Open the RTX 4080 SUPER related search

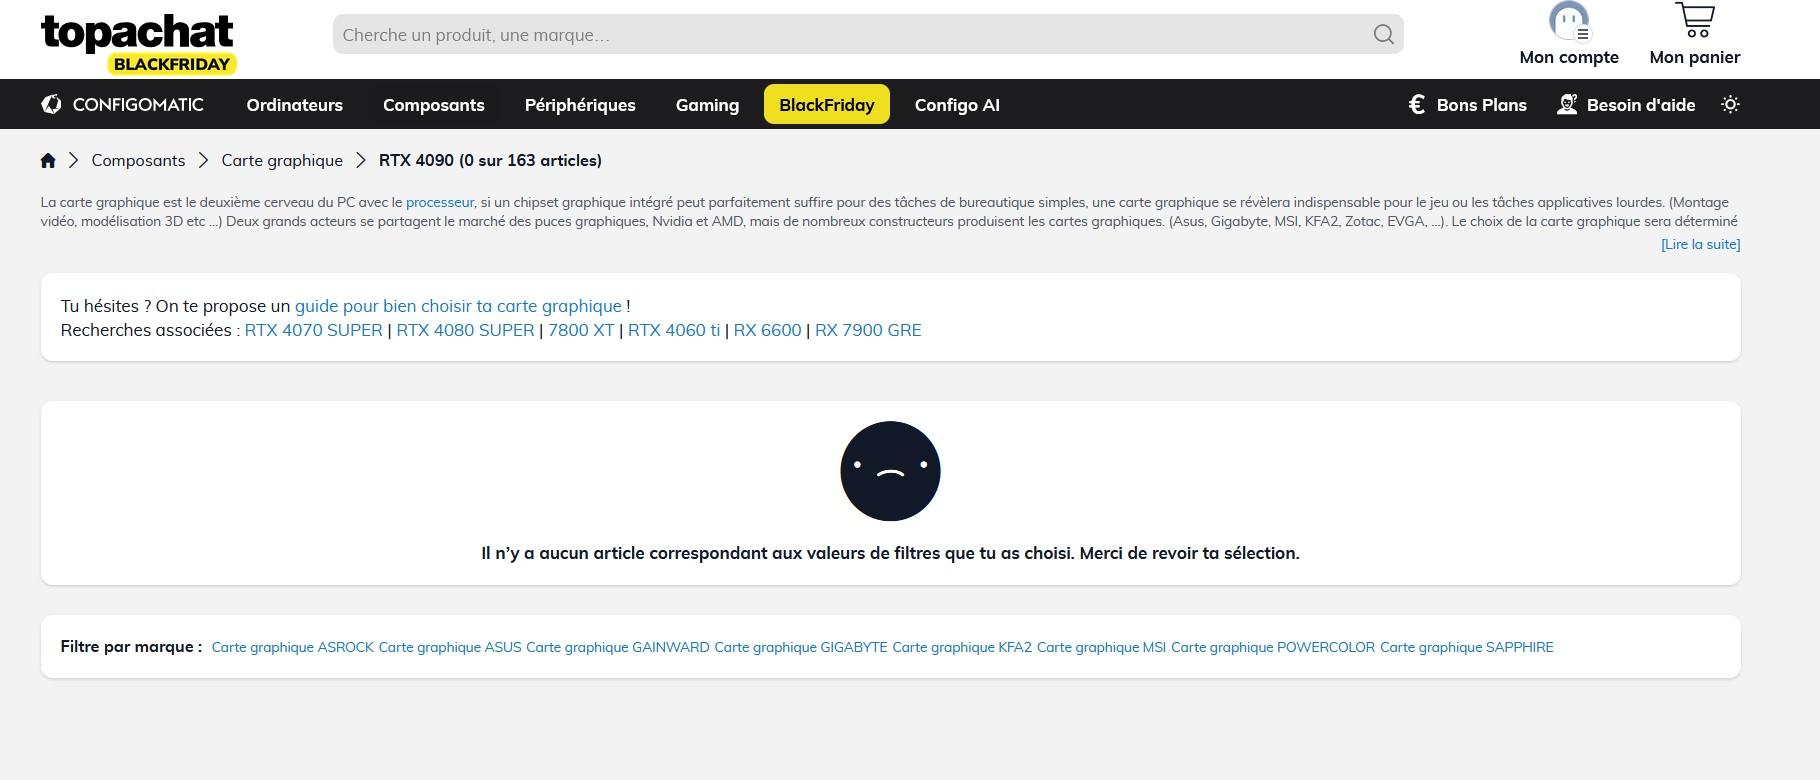tap(465, 330)
